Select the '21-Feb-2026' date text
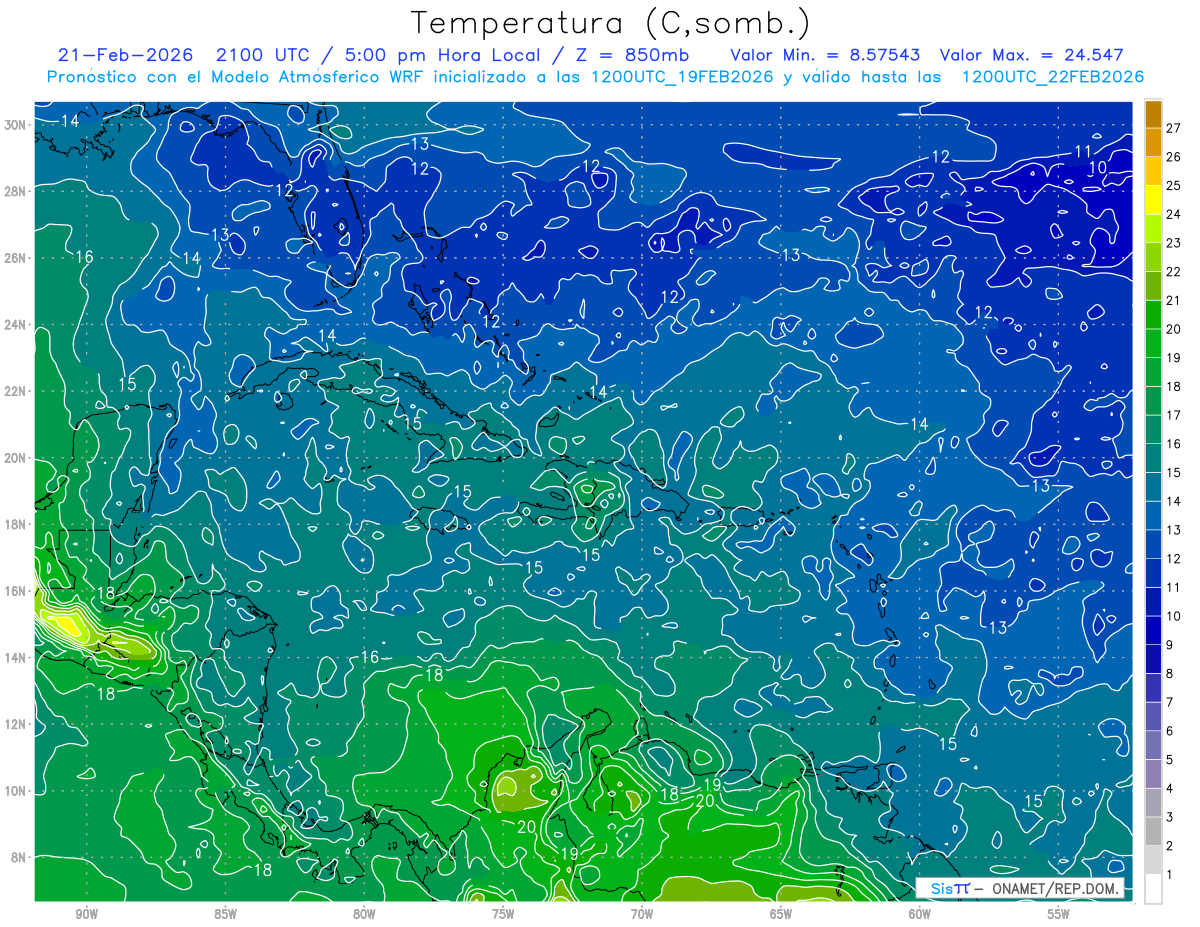The image size is (1200, 927). [125, 56]
